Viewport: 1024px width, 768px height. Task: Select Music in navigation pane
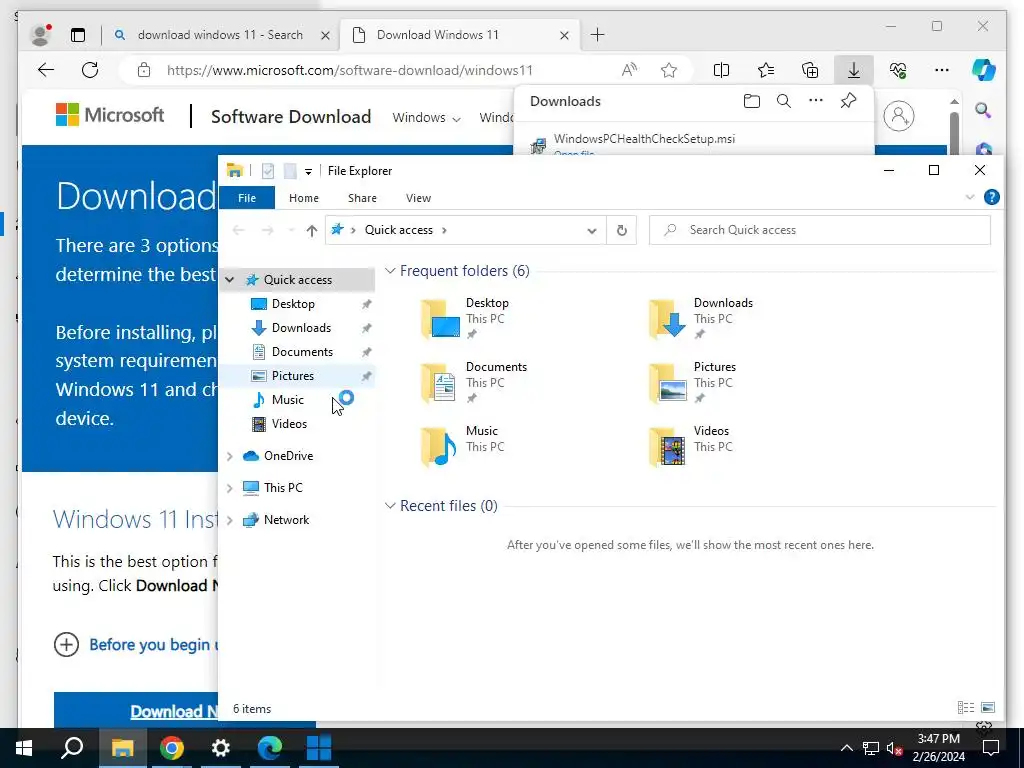pyautogui.click(x=287, y=400)
